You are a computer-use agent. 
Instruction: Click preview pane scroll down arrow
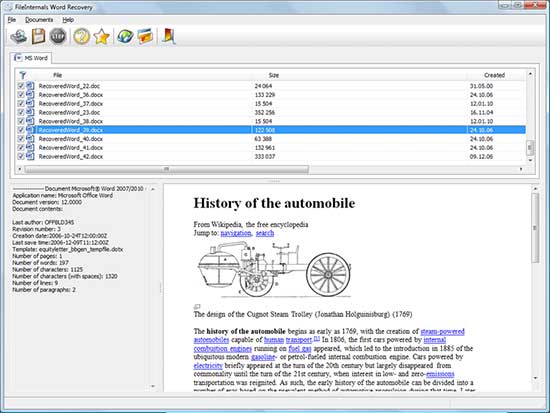tap(535, 378)
